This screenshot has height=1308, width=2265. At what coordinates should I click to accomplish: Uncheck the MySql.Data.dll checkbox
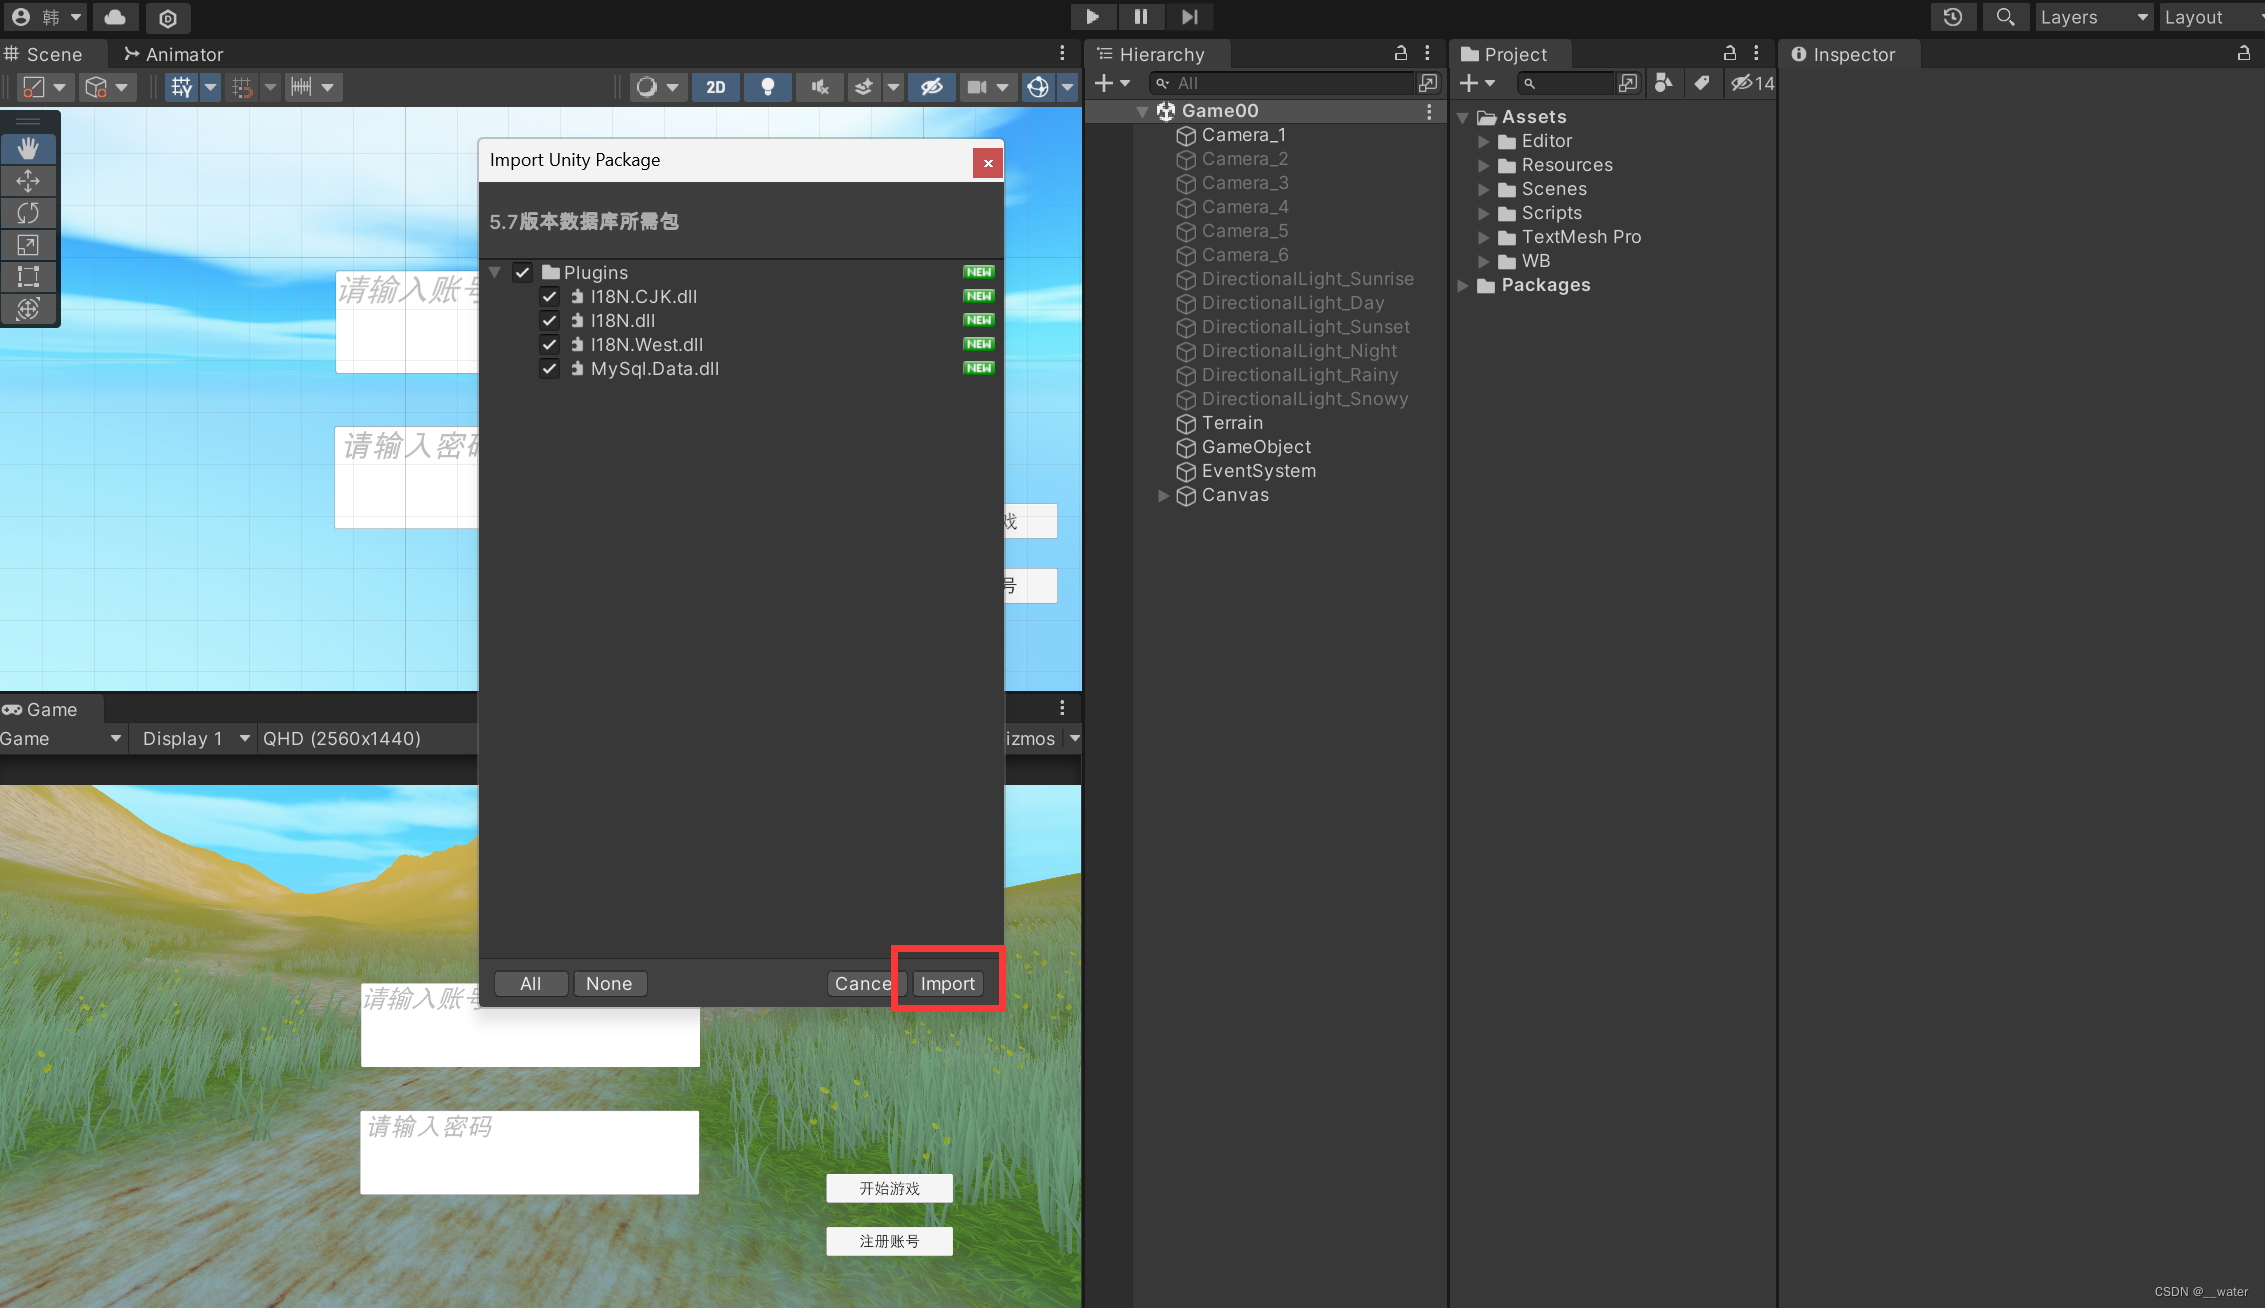[549, 369]
